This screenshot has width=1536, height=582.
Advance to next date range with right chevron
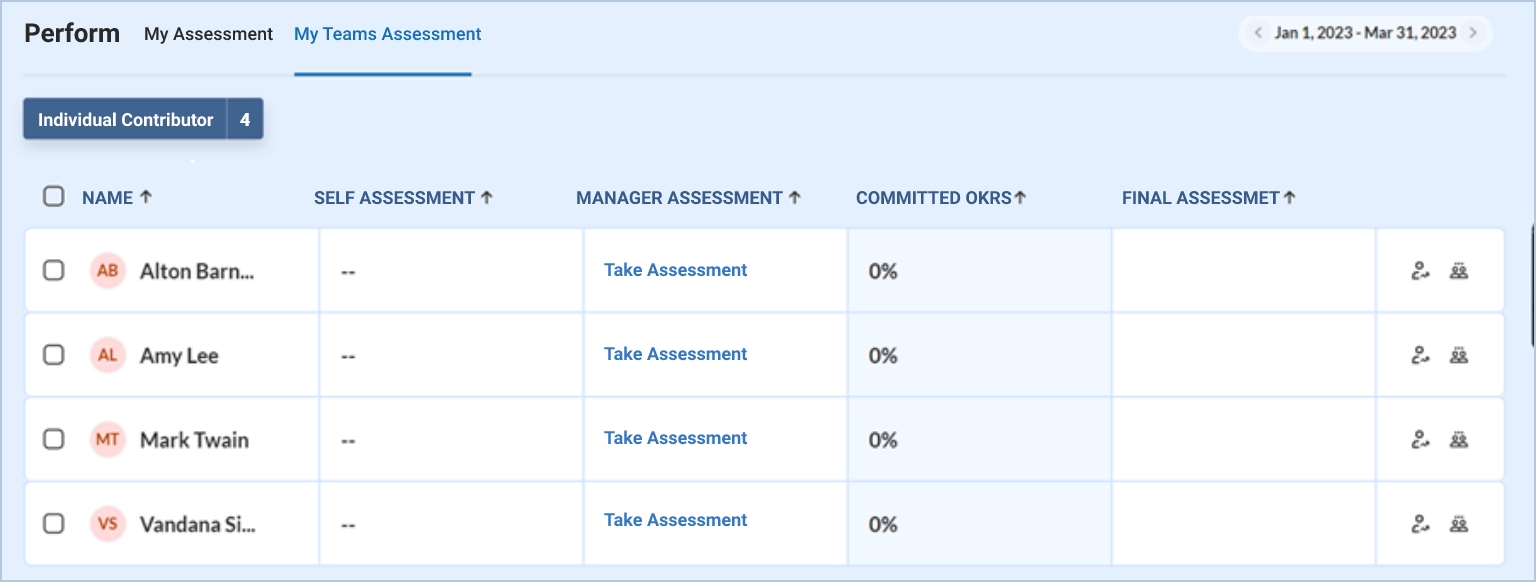click(1473, 33)
